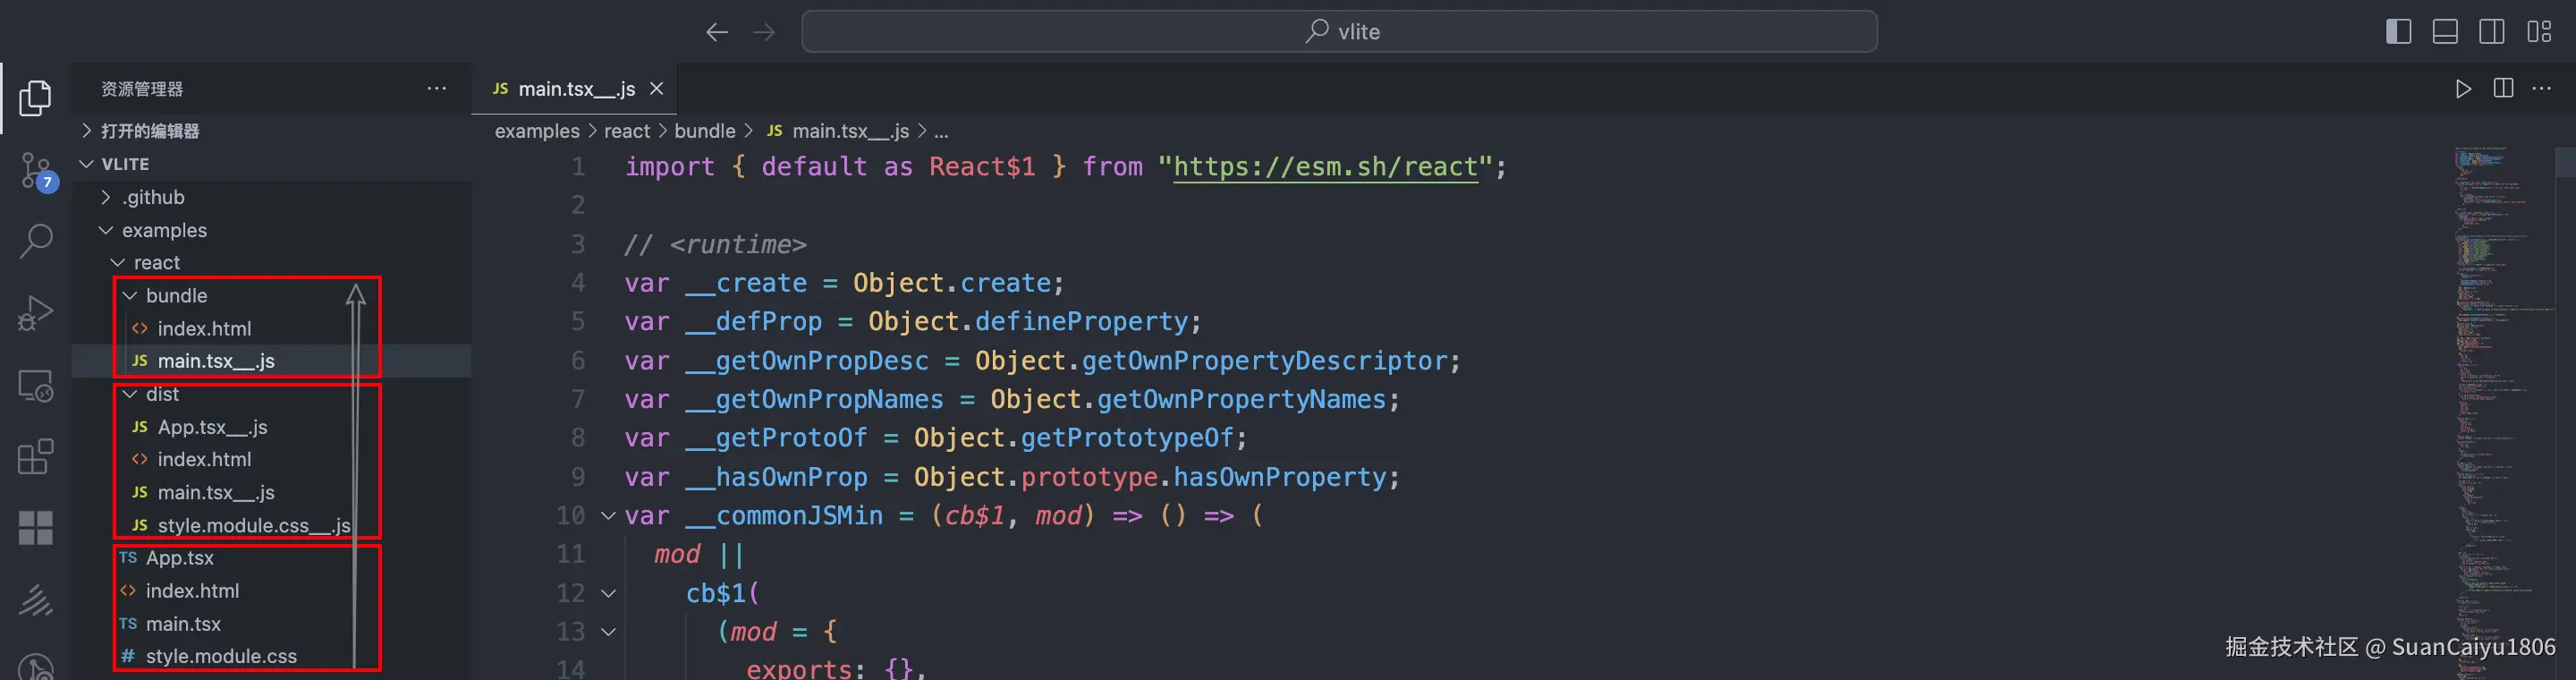Screen dimensions: 2576x680
Task: Toggle the bottom panel layout icon
Action: pos(2445,31)
